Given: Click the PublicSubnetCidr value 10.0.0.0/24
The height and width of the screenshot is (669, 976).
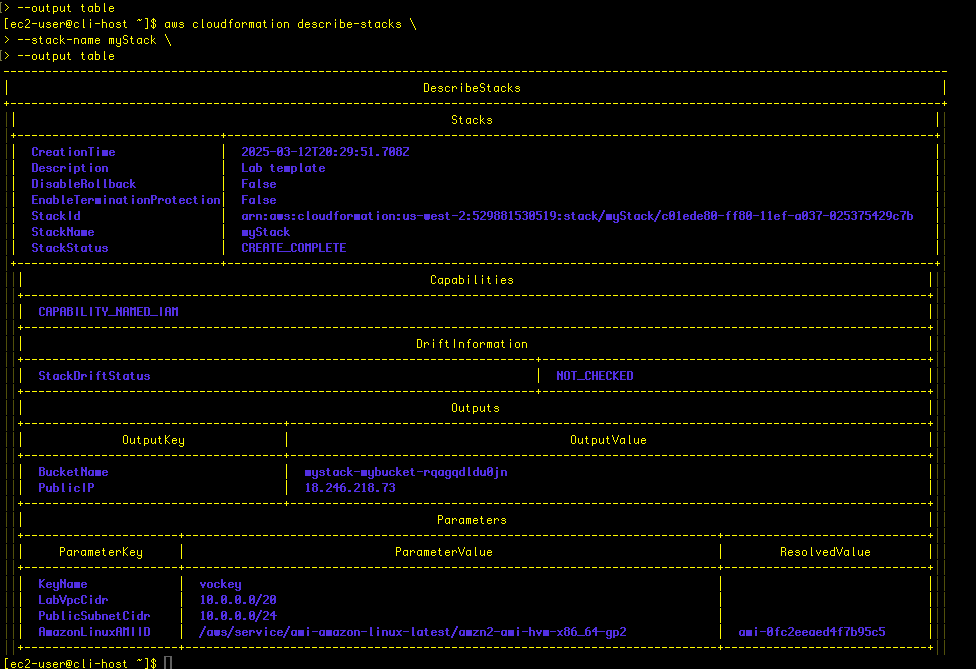Looking at the screenshot, I should pyautogui.click(x=238, y=616).
